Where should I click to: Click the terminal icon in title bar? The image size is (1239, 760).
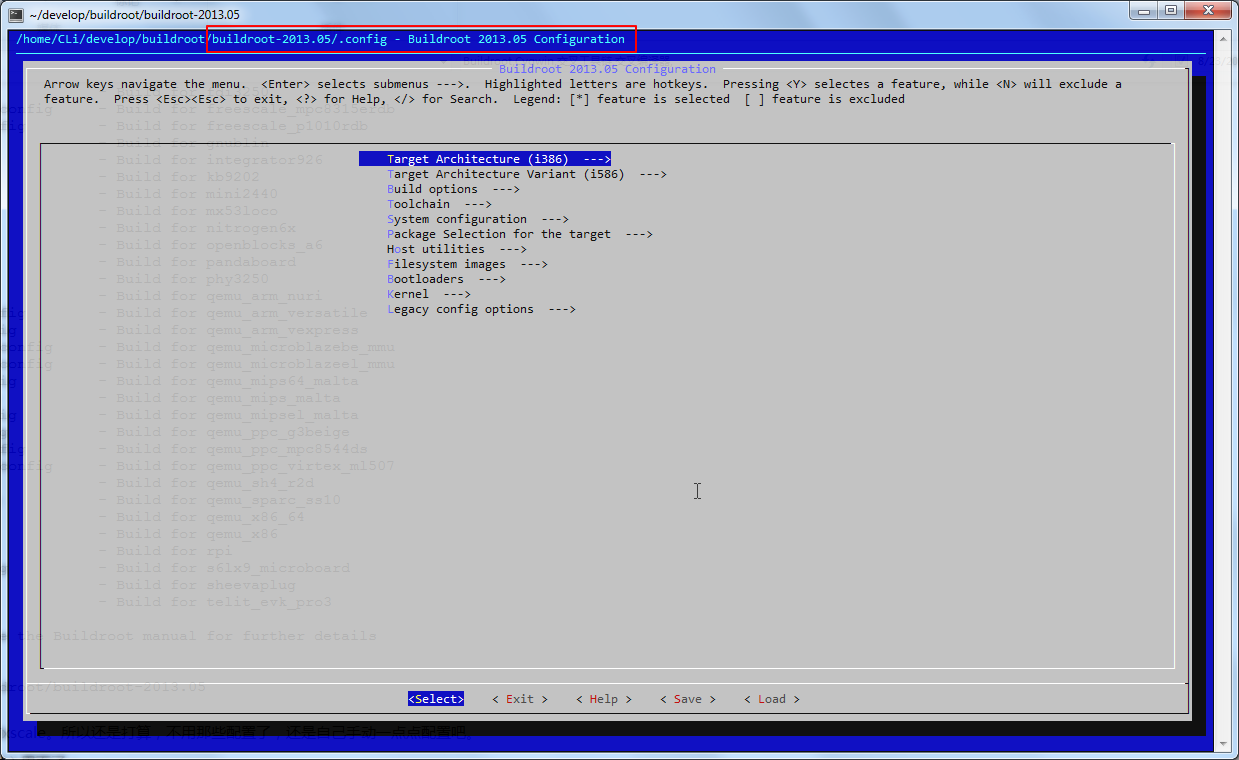pos(16,14)
